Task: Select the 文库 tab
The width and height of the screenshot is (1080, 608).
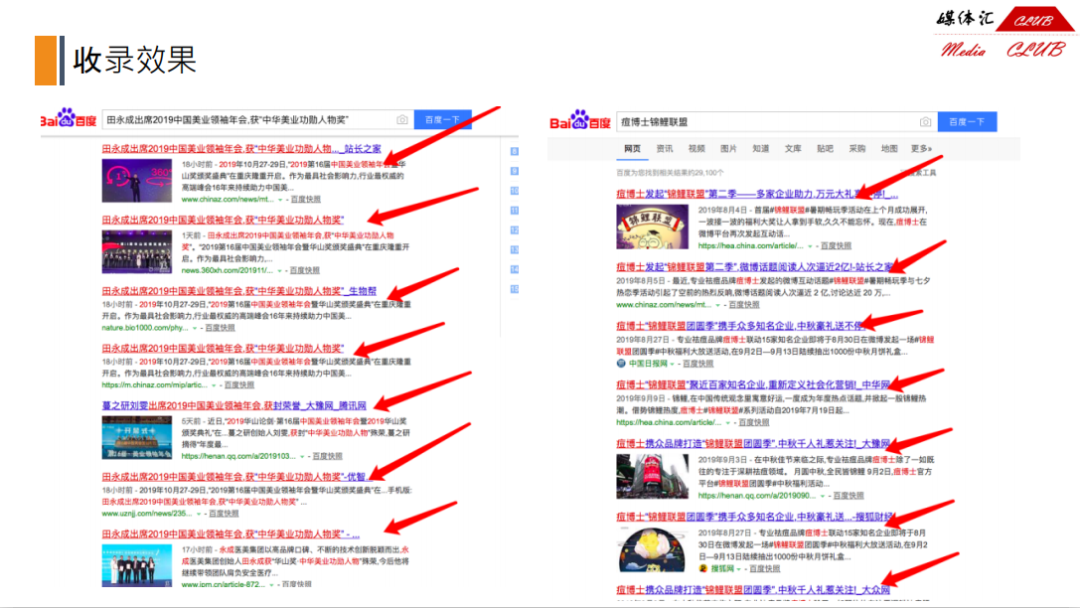Action: click(x=792, y=149)
